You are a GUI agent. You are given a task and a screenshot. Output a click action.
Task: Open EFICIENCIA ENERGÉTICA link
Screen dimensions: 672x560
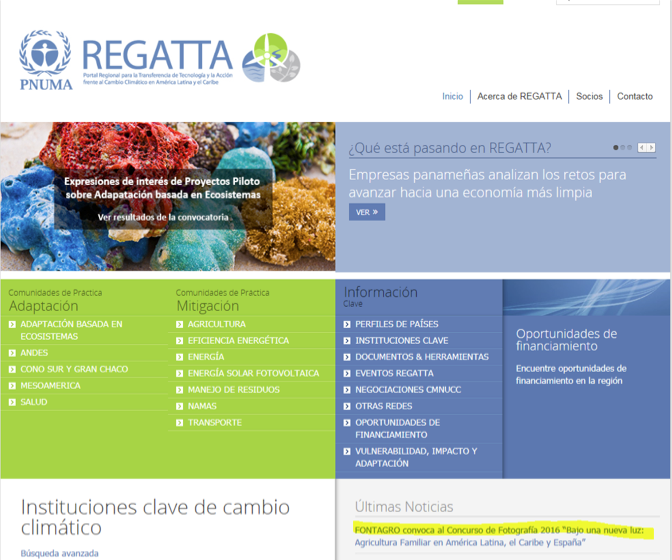click(238, 341)
